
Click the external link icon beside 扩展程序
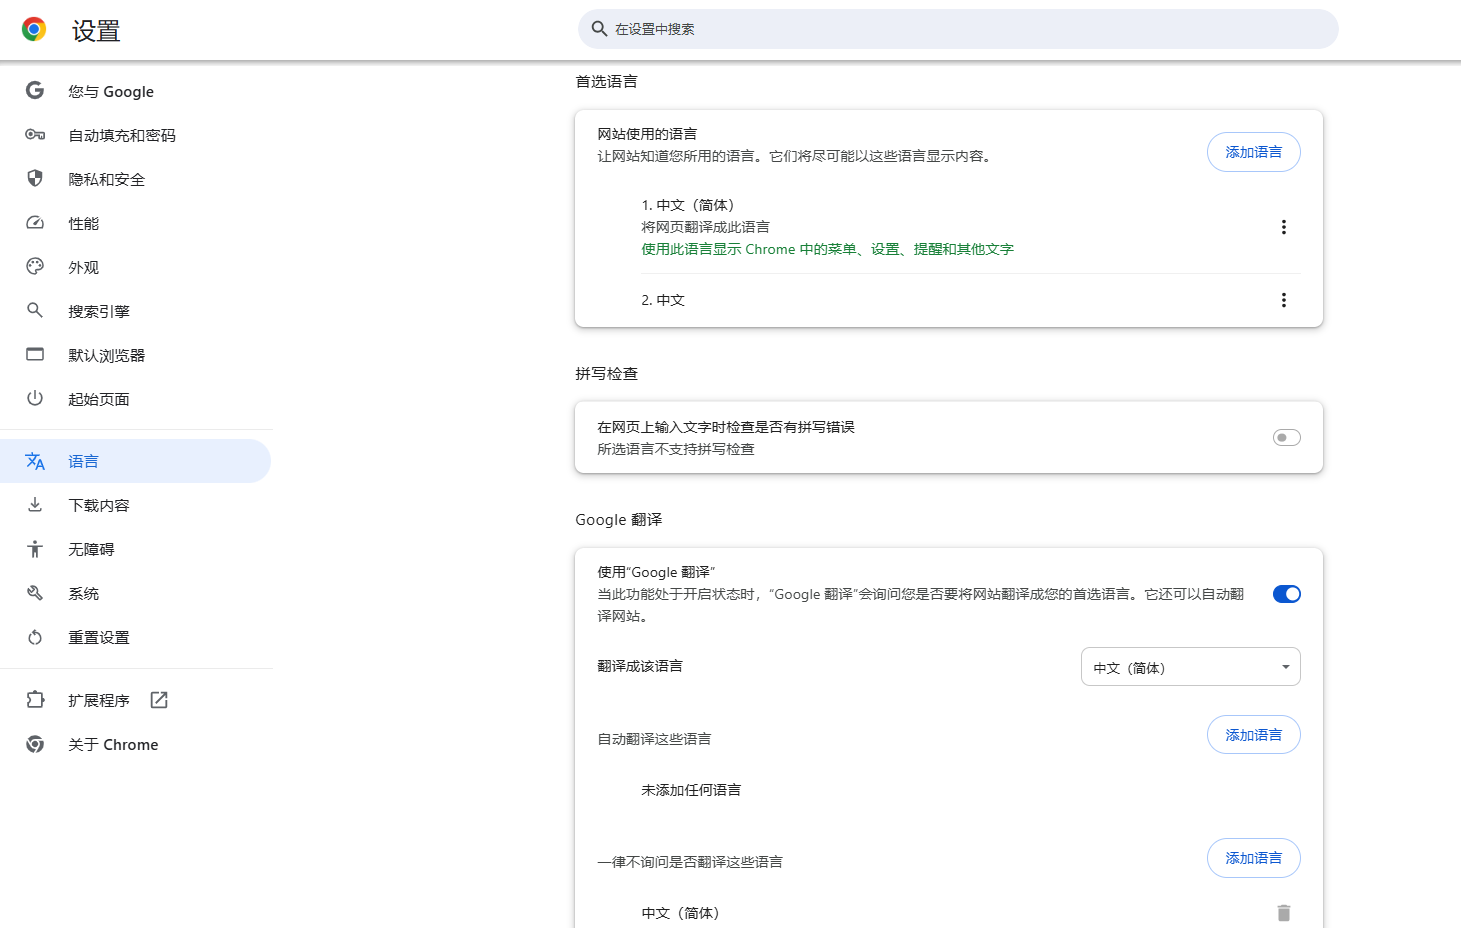pos(159,700)
